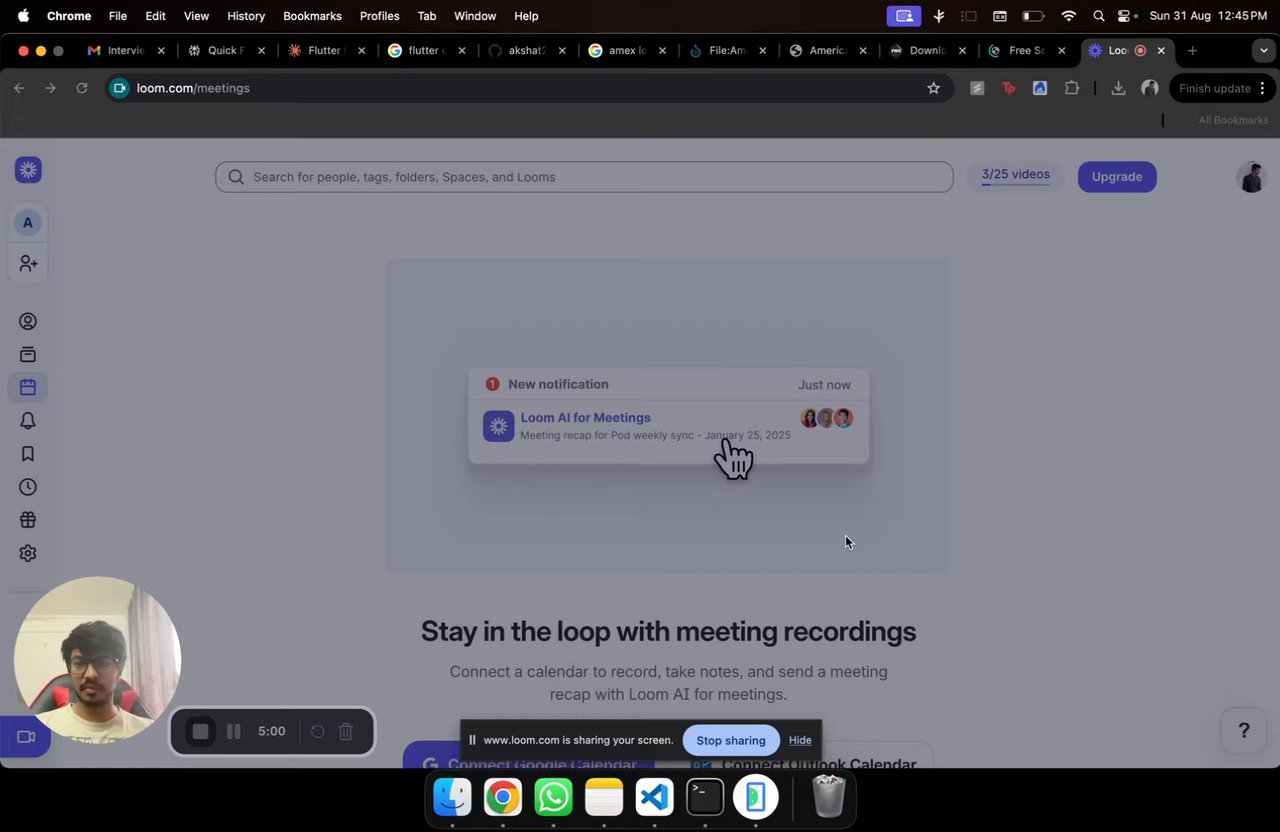Open Spotlight search in menu bar
Image resolution: width=1280 pixels, height=832 pixels.
click(1099, 16)
